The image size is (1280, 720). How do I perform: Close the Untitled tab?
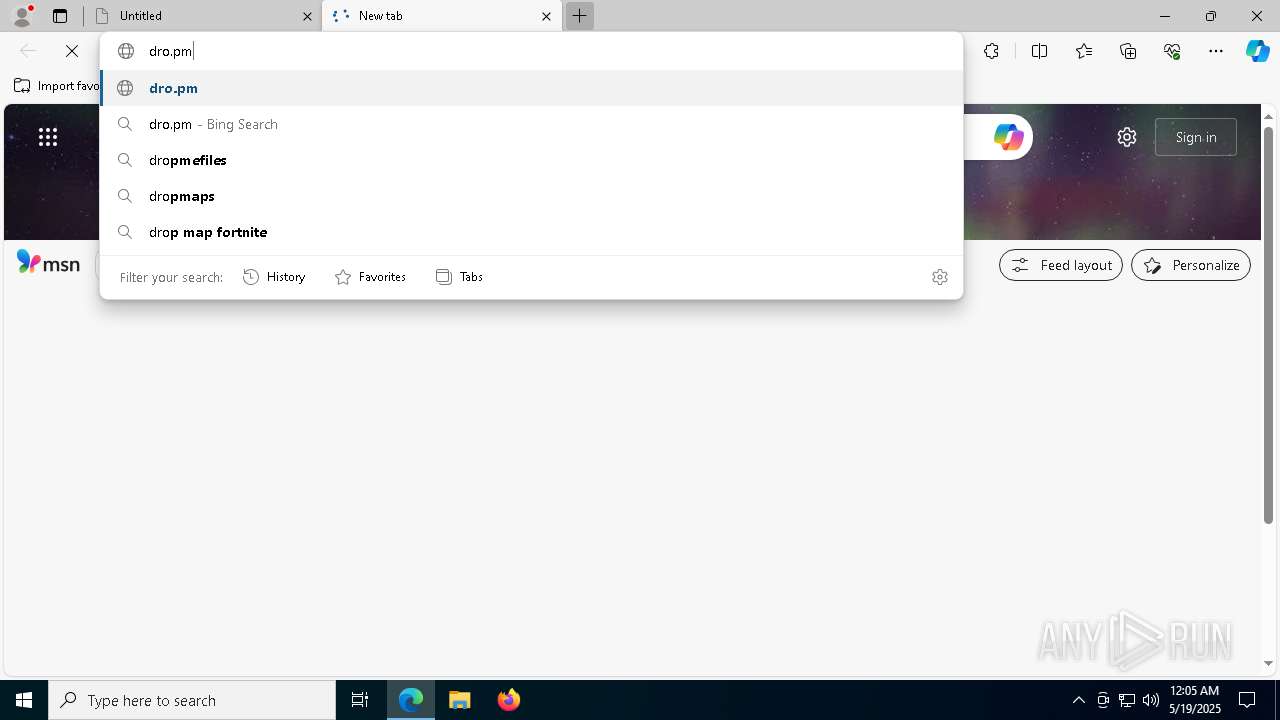307,16
